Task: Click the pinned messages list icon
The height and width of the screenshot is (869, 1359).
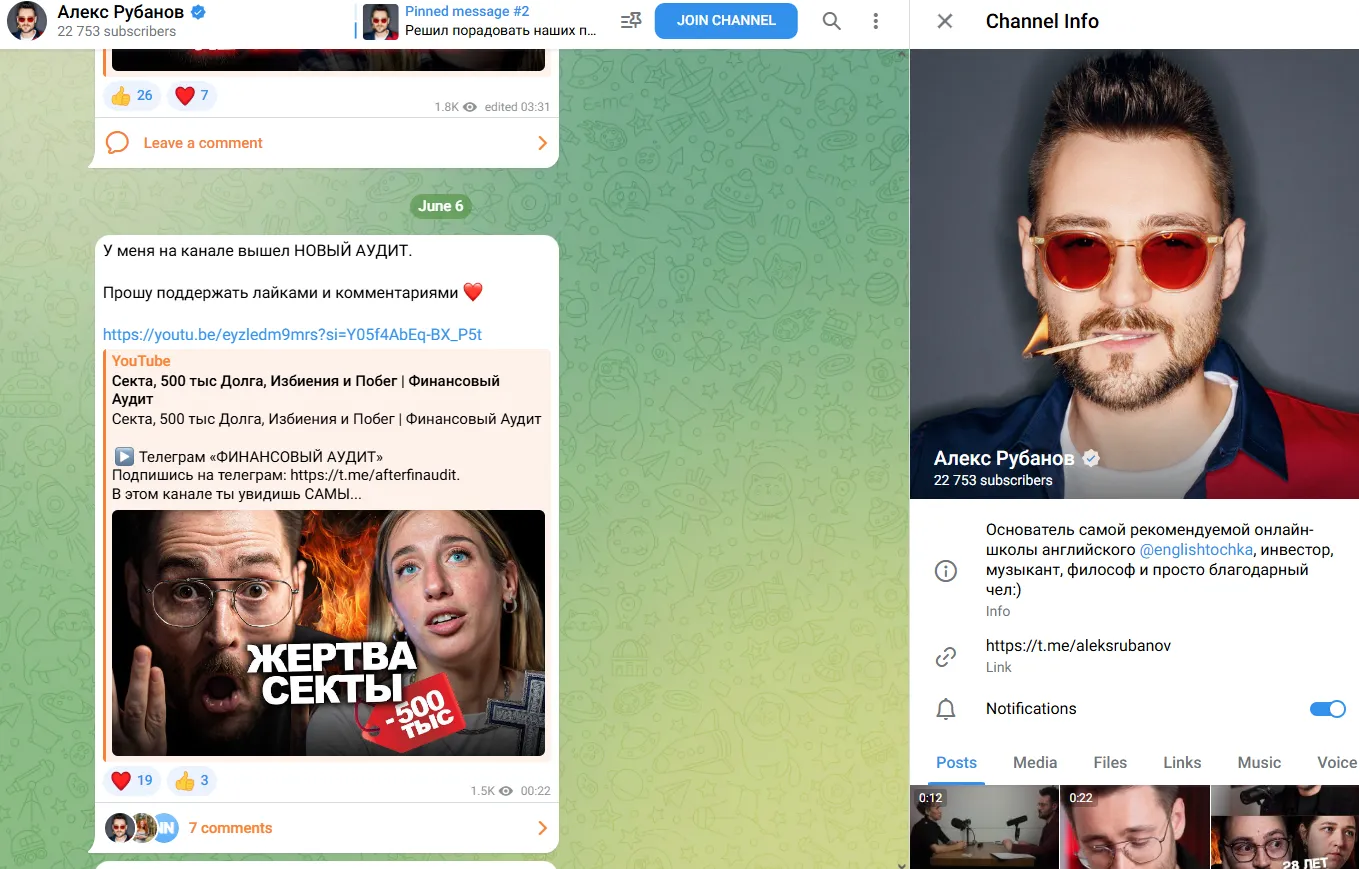Action: pos(630,21)
